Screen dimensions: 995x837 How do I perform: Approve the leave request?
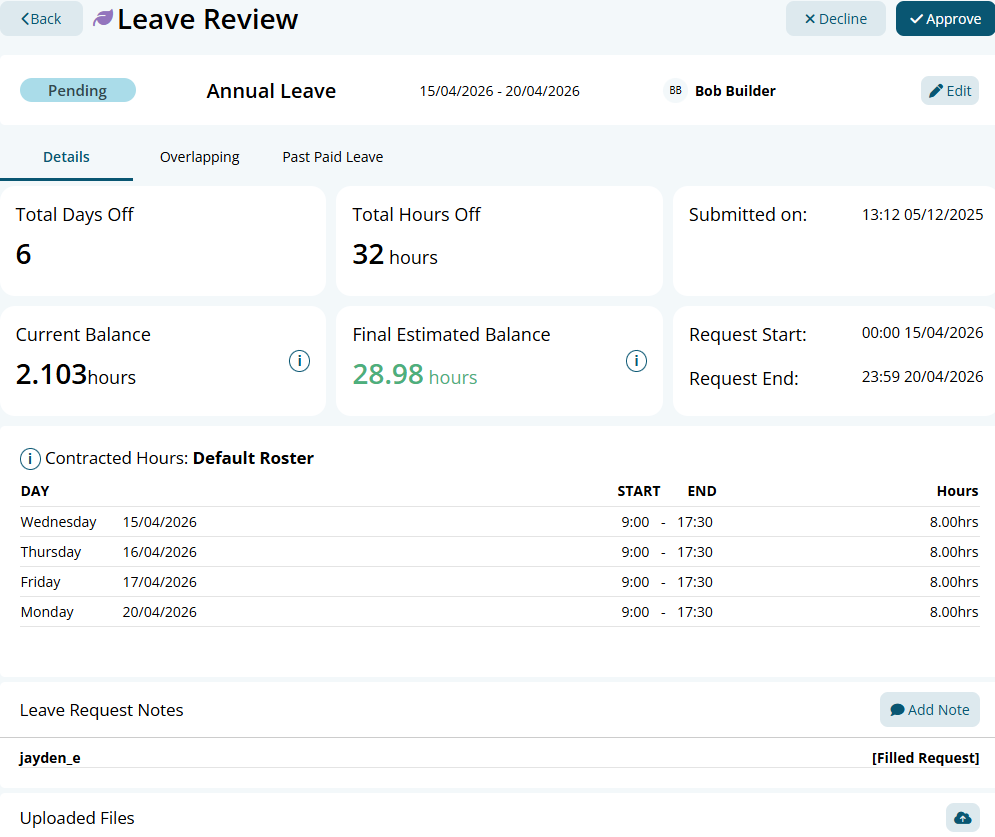tap(945, 19)
